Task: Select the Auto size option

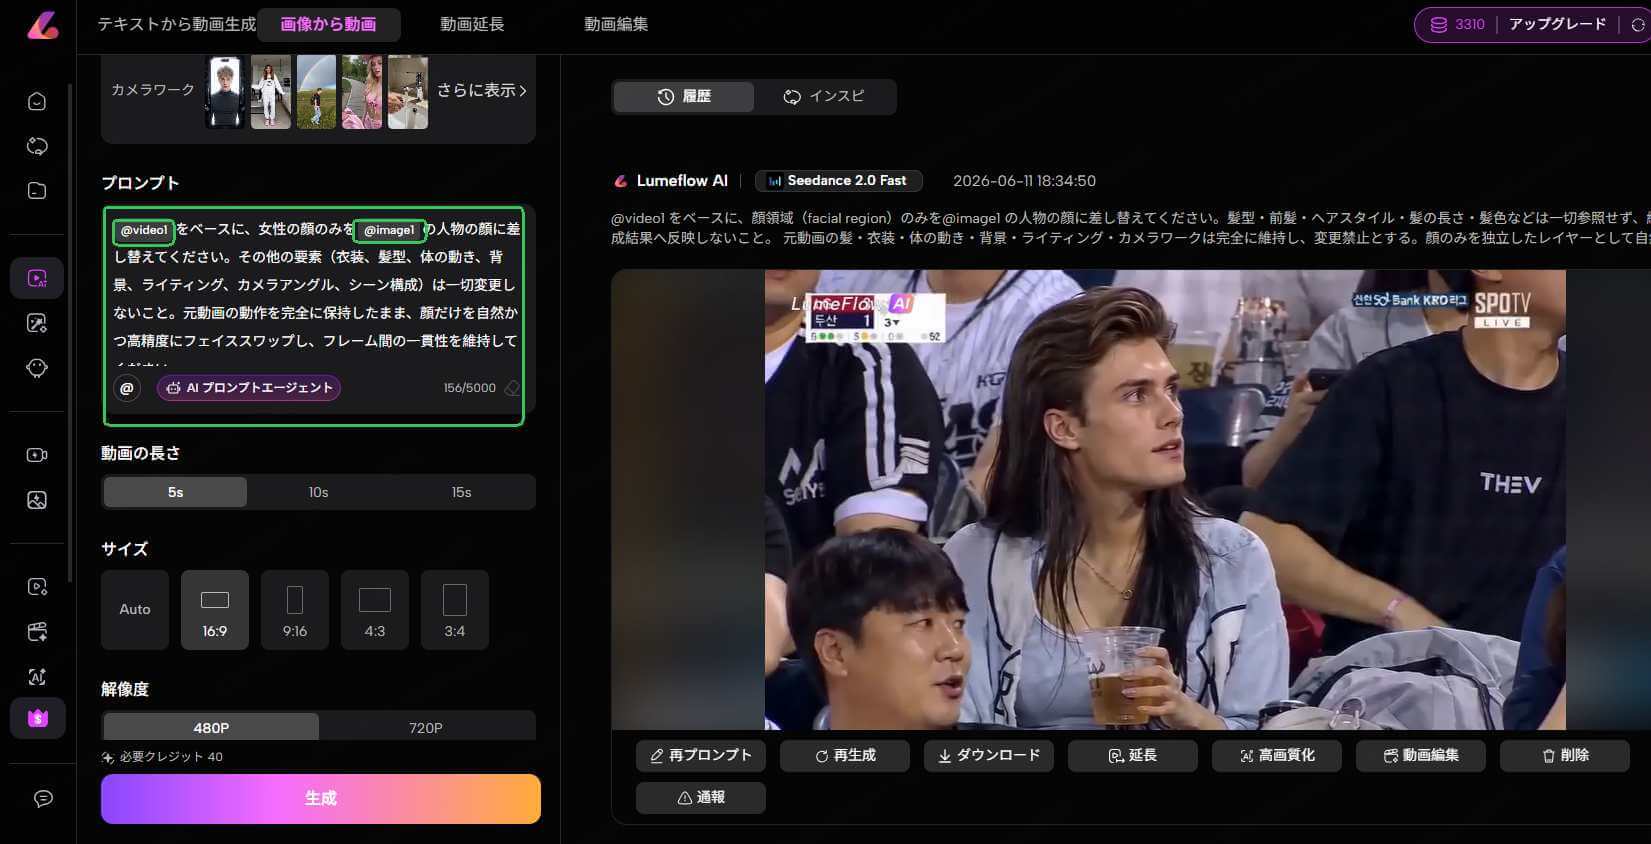Action: click(x=135, y=610)
